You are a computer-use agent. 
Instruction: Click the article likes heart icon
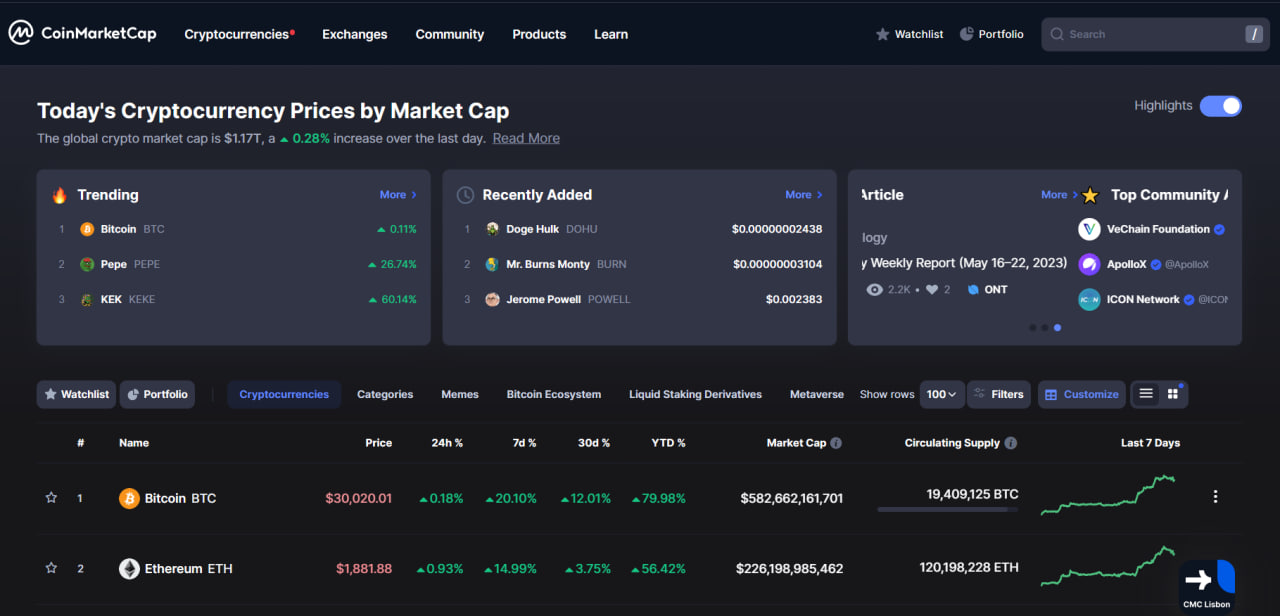[932, 290]
